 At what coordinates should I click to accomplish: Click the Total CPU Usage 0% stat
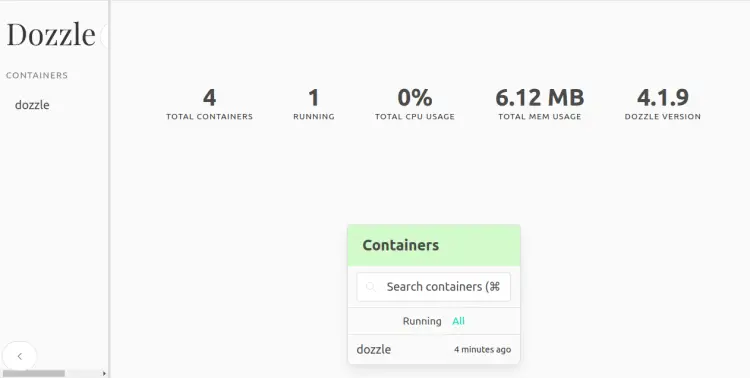pos(415,104)
